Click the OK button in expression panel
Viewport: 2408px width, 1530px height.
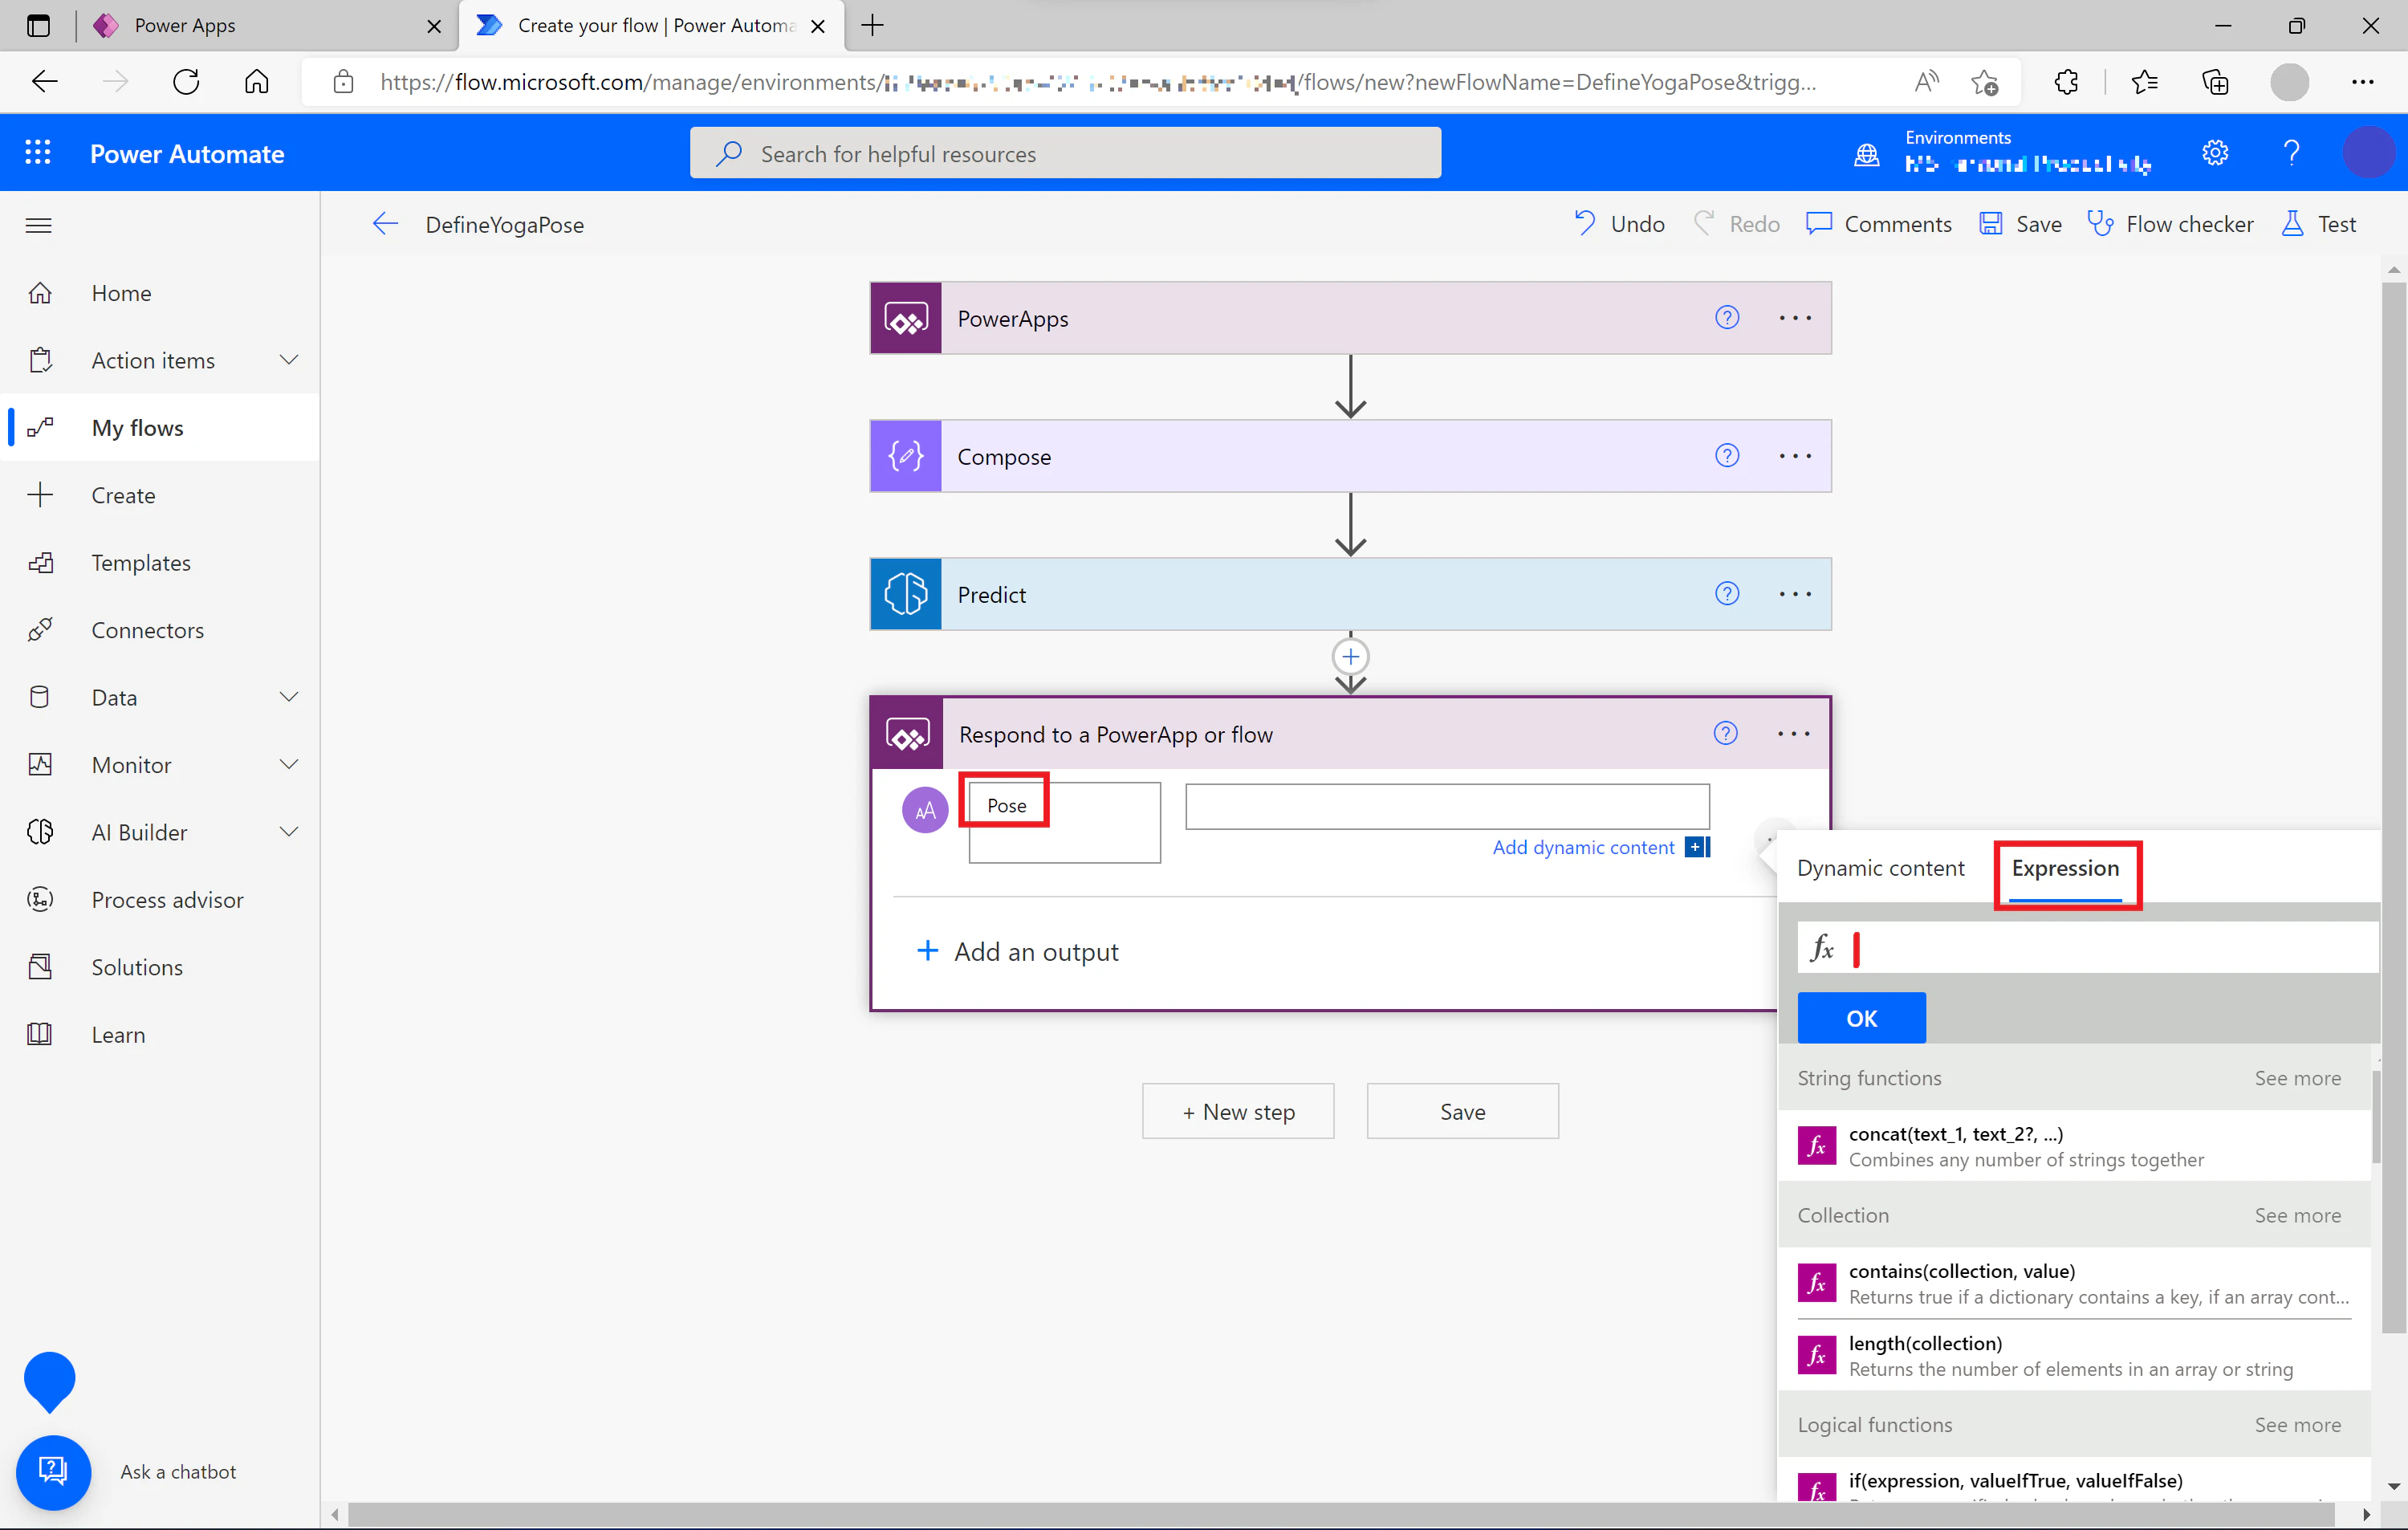point(1861,1018)
